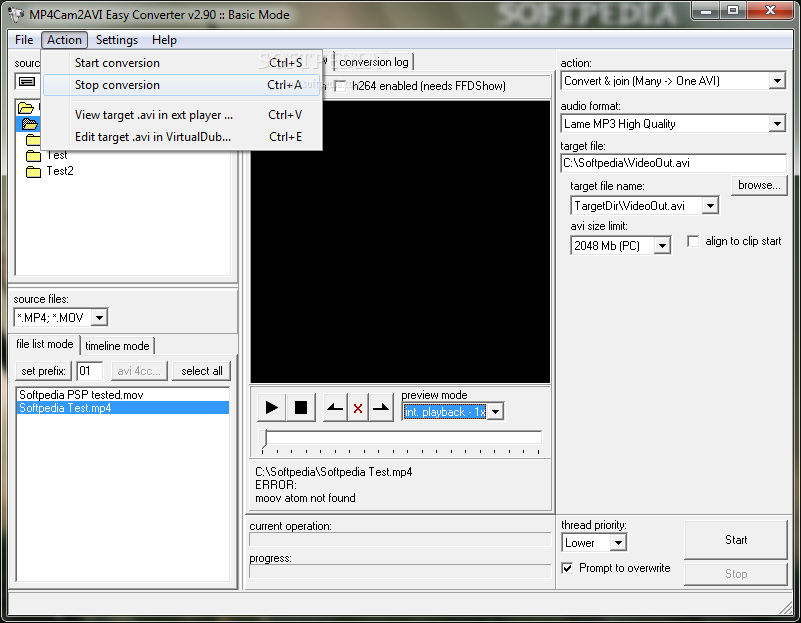Image resolution: width=801 pixels, height=623 pixels.
Task: Click the set prefix button
Action: tap(43, 371)
